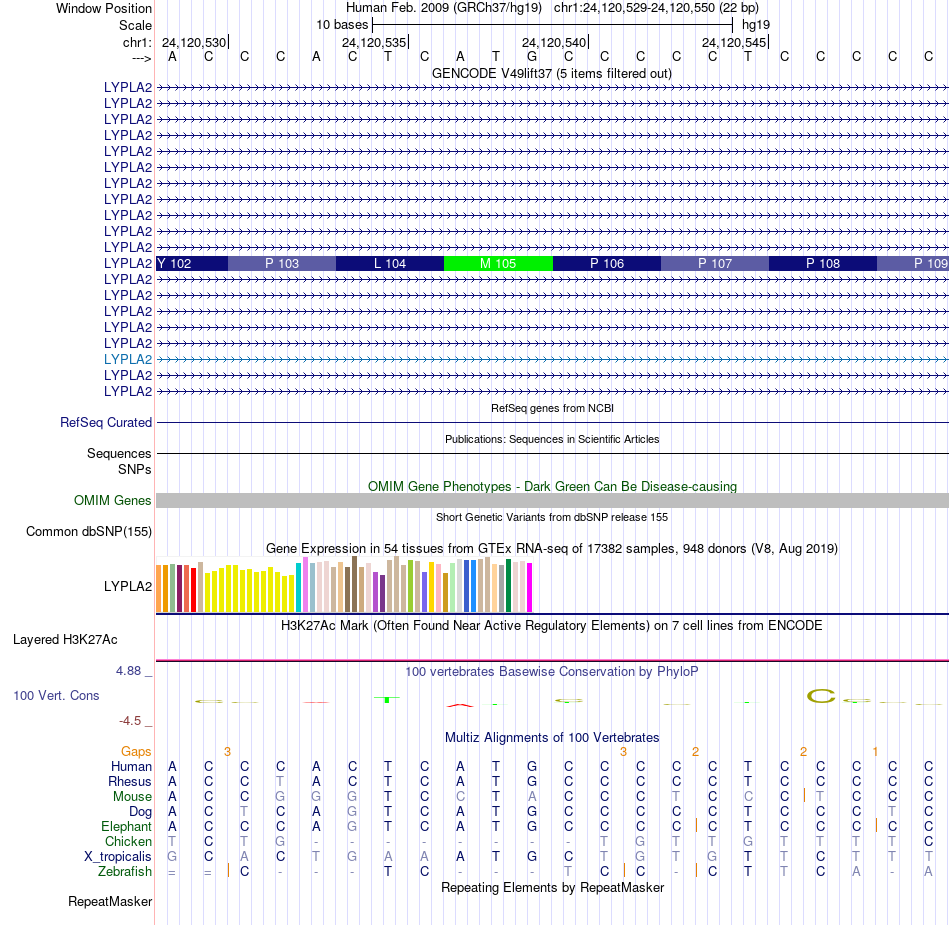This screenshot has width=950, height=925.
Task: Click the red A PhyloP conservation logo
Action: (460, 705)
